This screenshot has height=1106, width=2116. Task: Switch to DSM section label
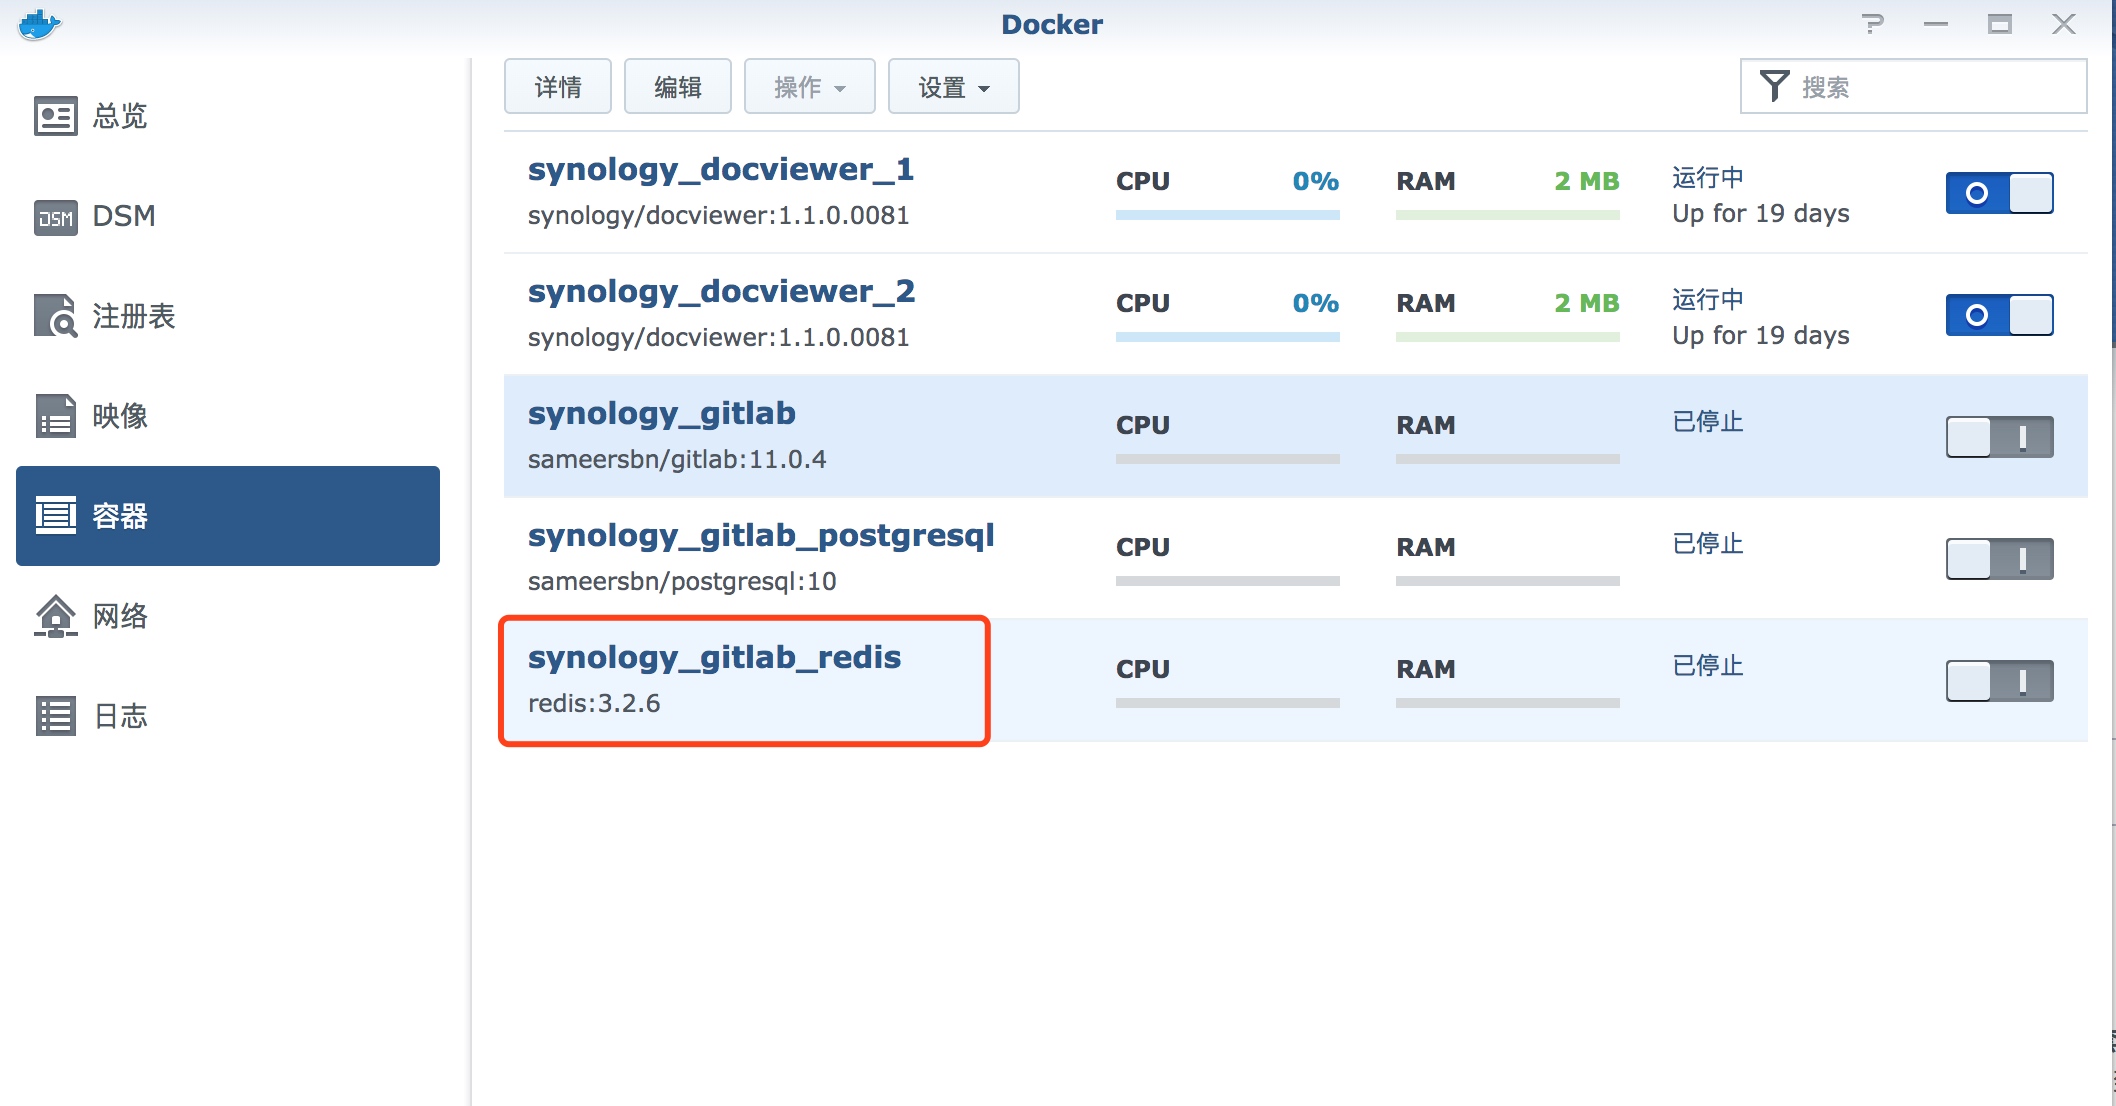[x=124, y=216]
